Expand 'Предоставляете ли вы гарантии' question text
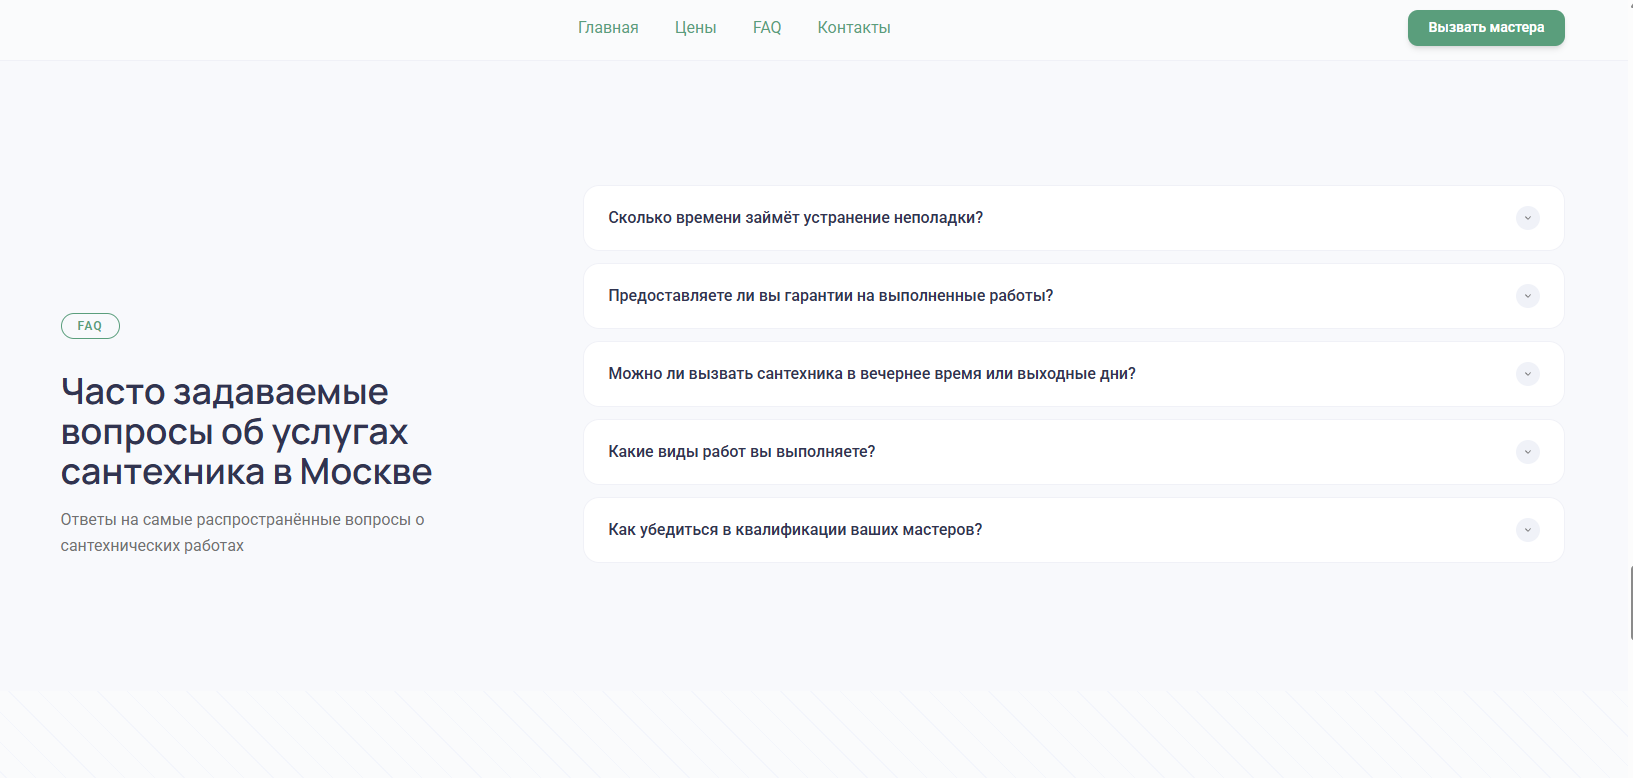 coord(830,296)
